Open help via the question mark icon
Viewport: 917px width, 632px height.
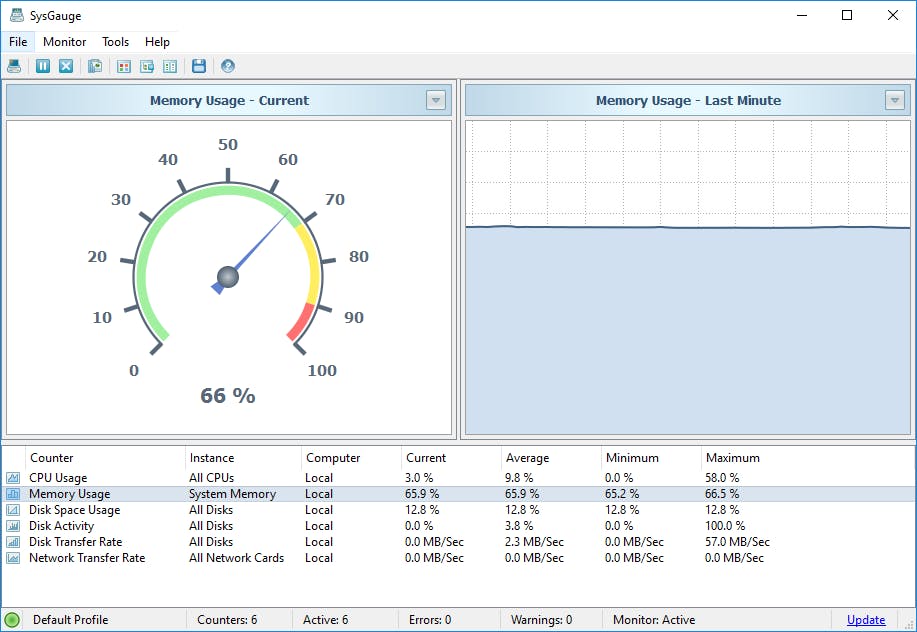228,66
